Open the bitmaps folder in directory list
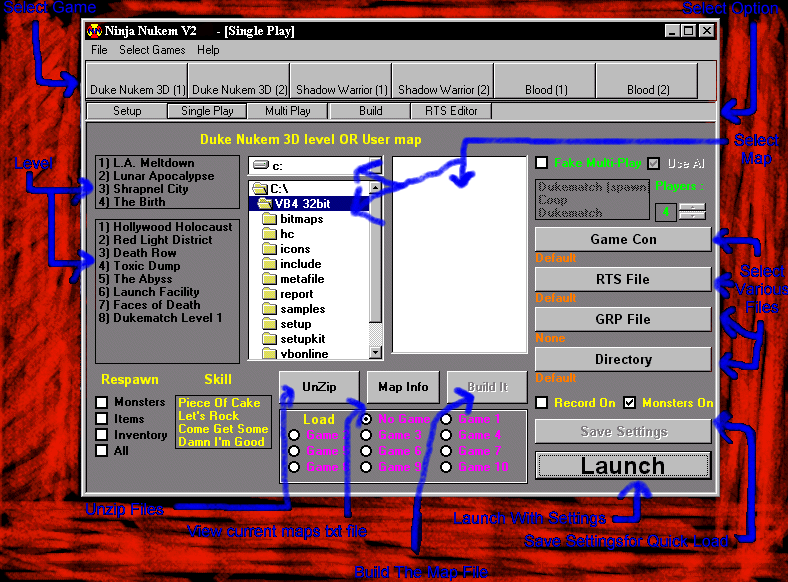Image resolution: width=788 pixels, height=582 pixels. click(301, 218)
